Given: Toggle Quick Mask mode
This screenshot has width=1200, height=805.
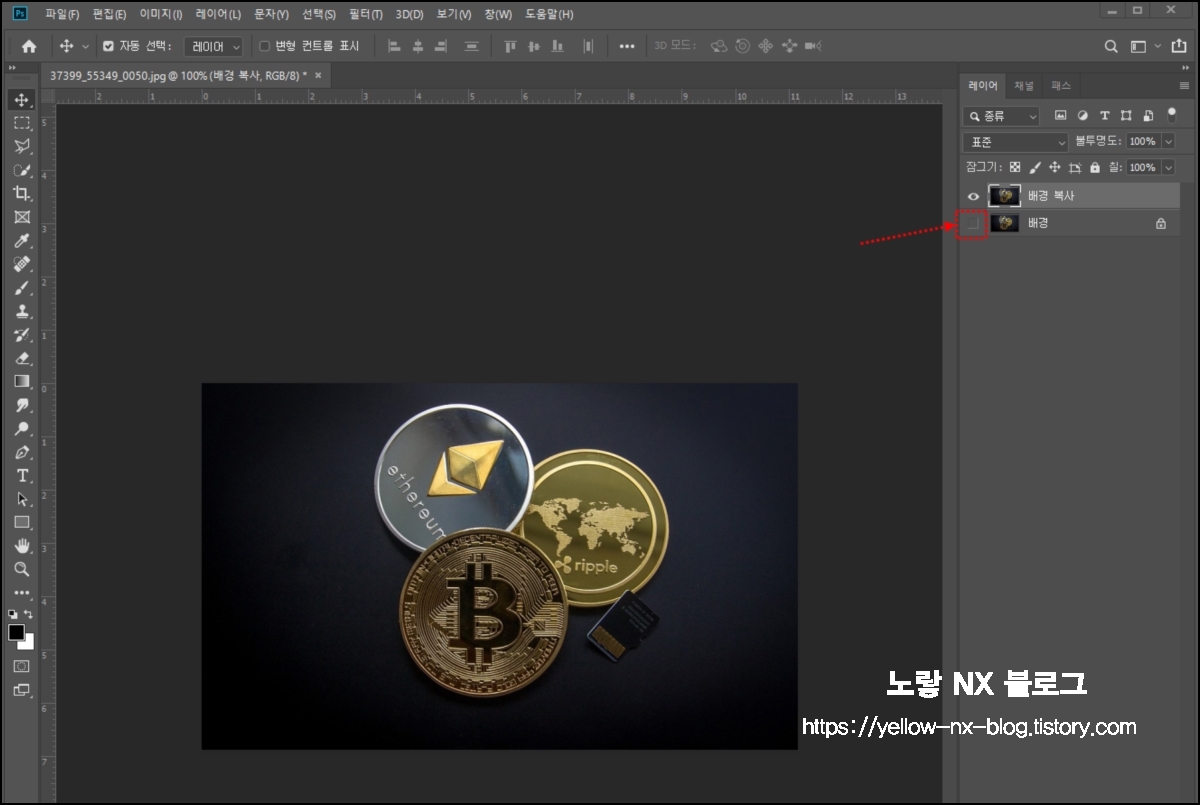Looking at the screenshot, I should click(22, 666).
